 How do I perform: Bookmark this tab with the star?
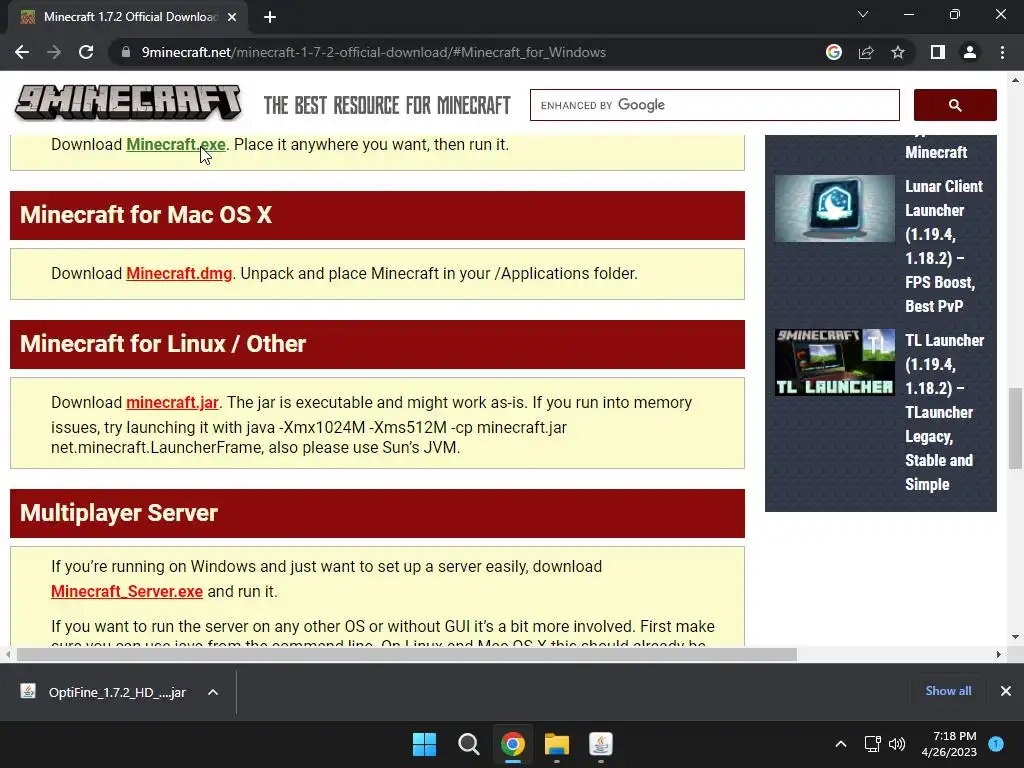click(898, 52)
